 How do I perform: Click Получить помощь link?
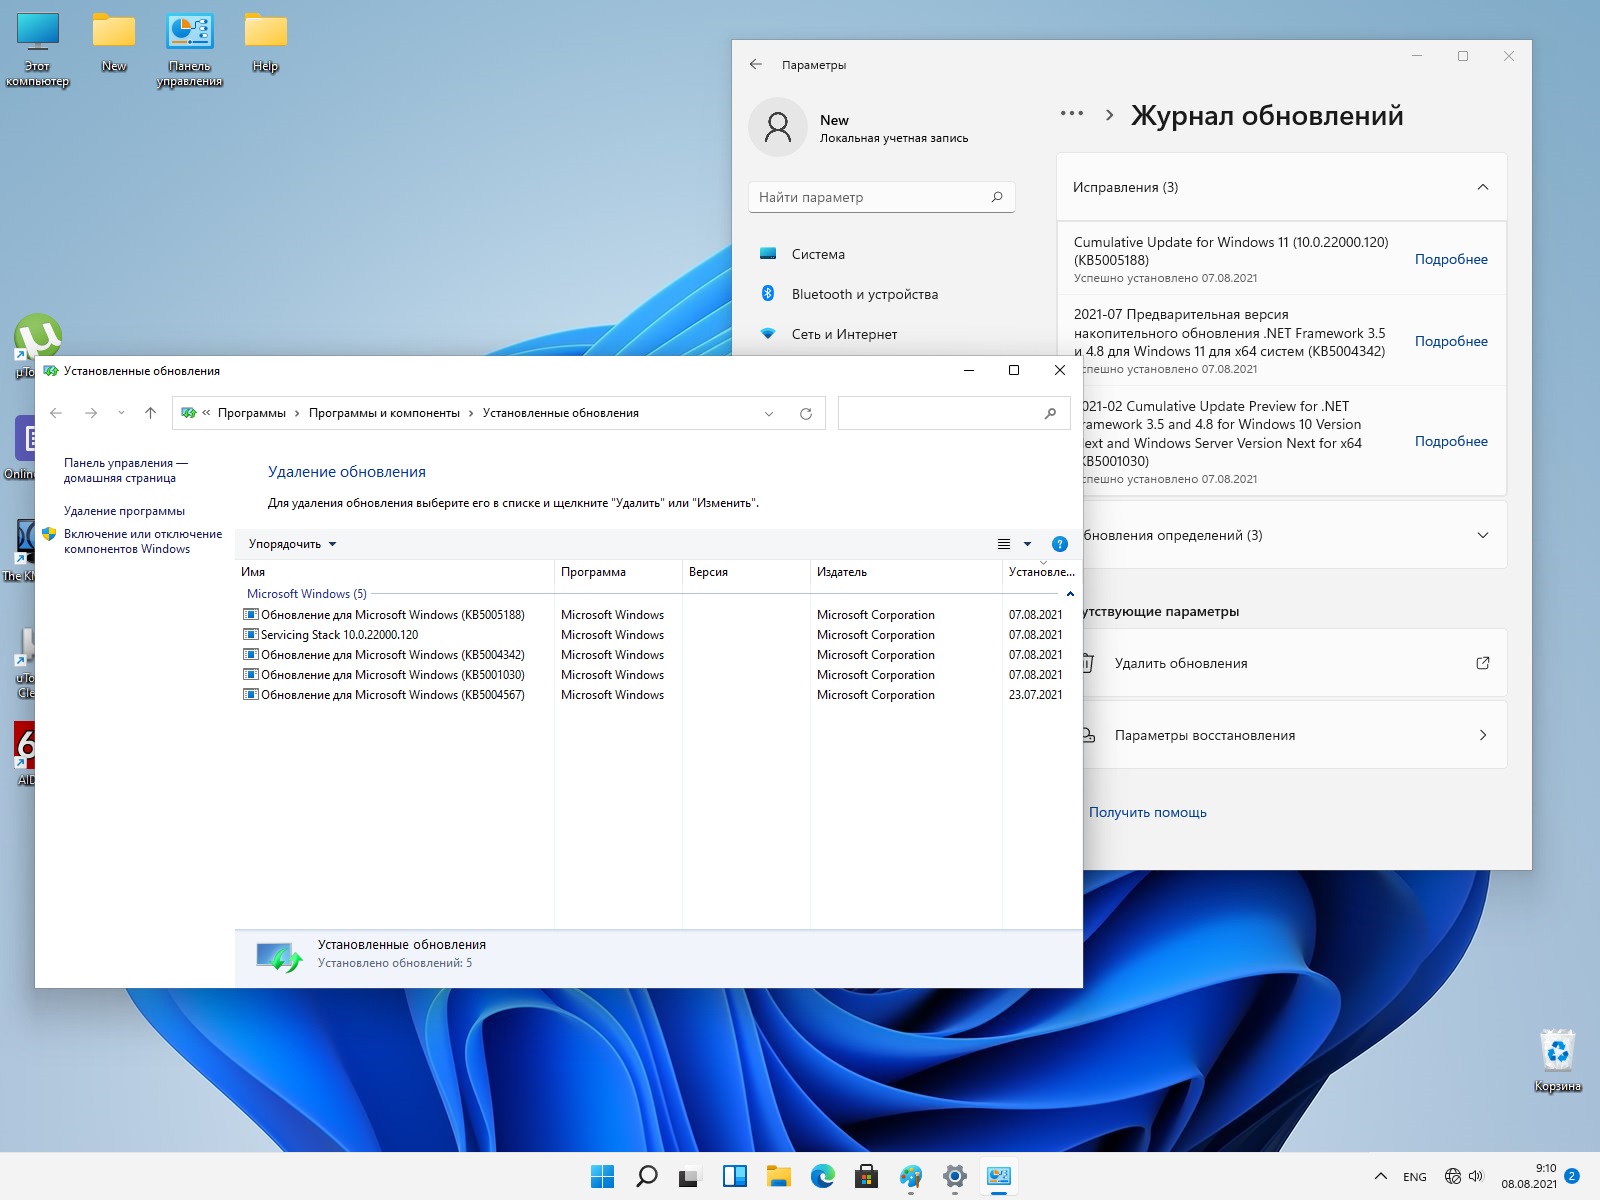tap(1147, 812)
